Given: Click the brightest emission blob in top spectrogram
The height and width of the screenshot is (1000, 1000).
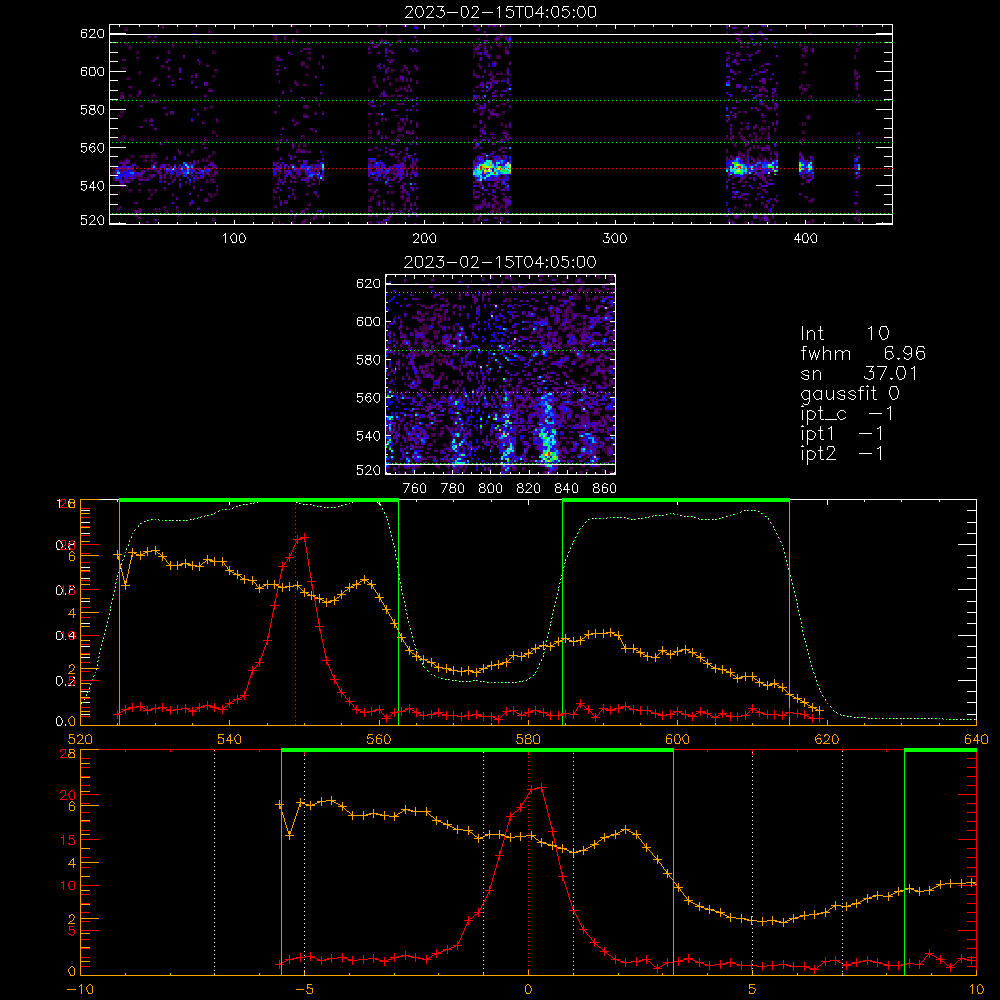Looking at the screenshot, I should click(x=491, y=168).
